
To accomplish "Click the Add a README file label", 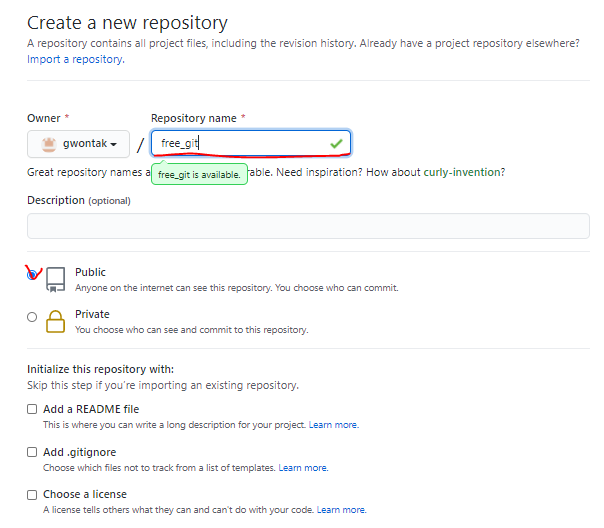I will [x=91, y=409].
